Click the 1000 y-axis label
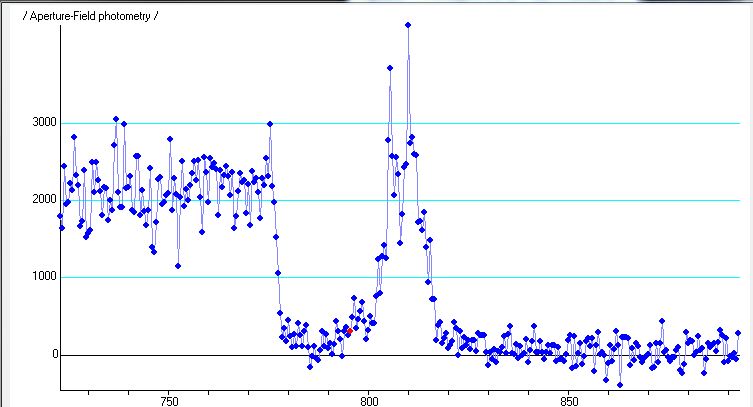Viewport: 753px width, 407px height. tap(41, 277)
